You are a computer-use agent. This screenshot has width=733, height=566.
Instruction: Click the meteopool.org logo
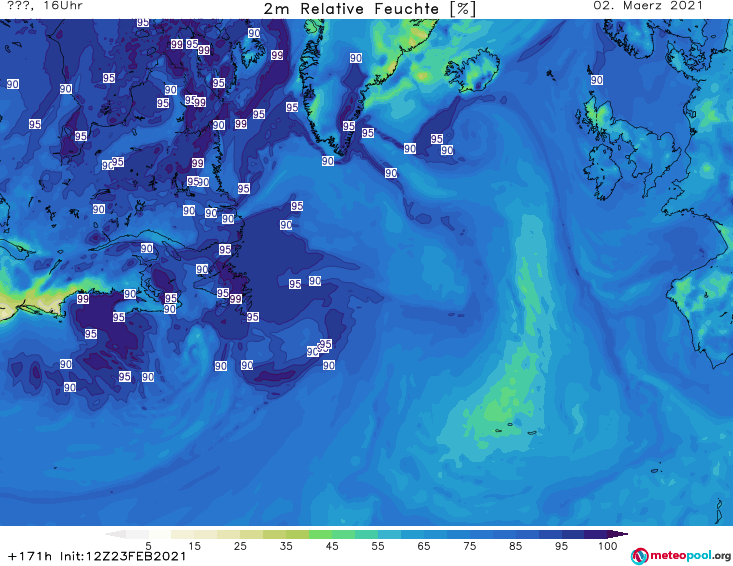[x=681, y=556]
